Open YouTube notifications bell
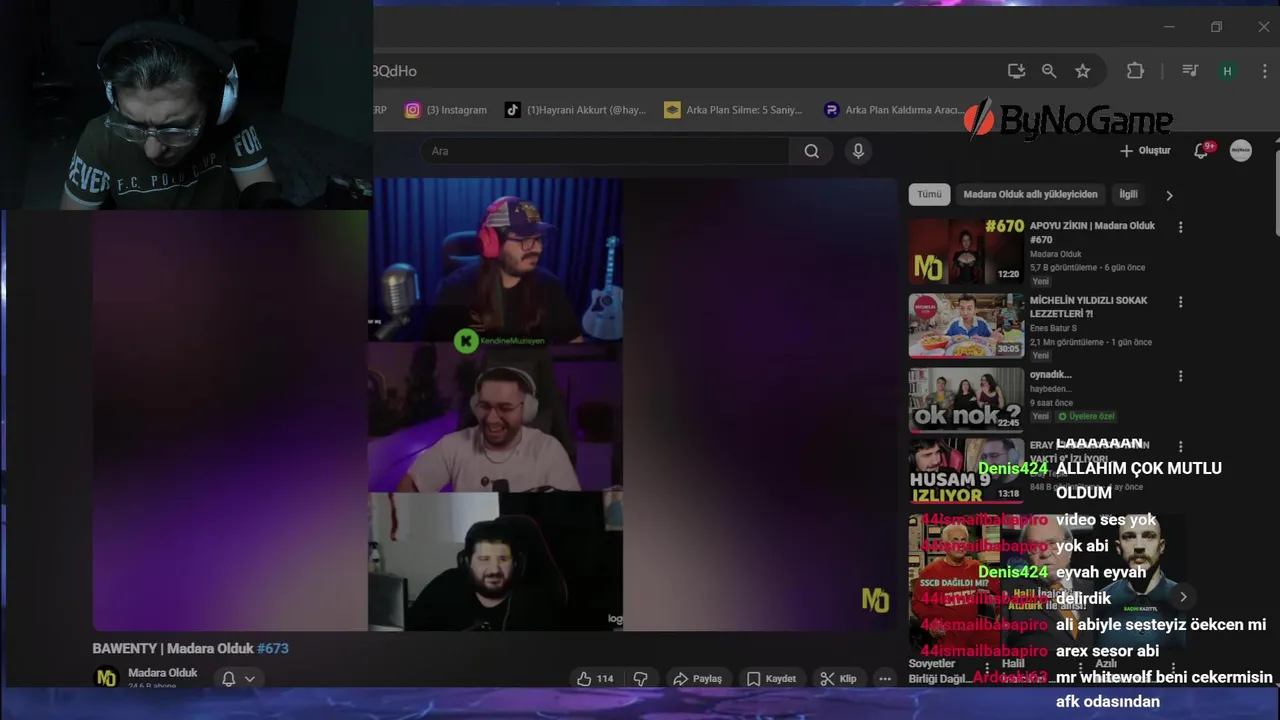Screen dimensions: 1280x720 (x=1202, y=151)
